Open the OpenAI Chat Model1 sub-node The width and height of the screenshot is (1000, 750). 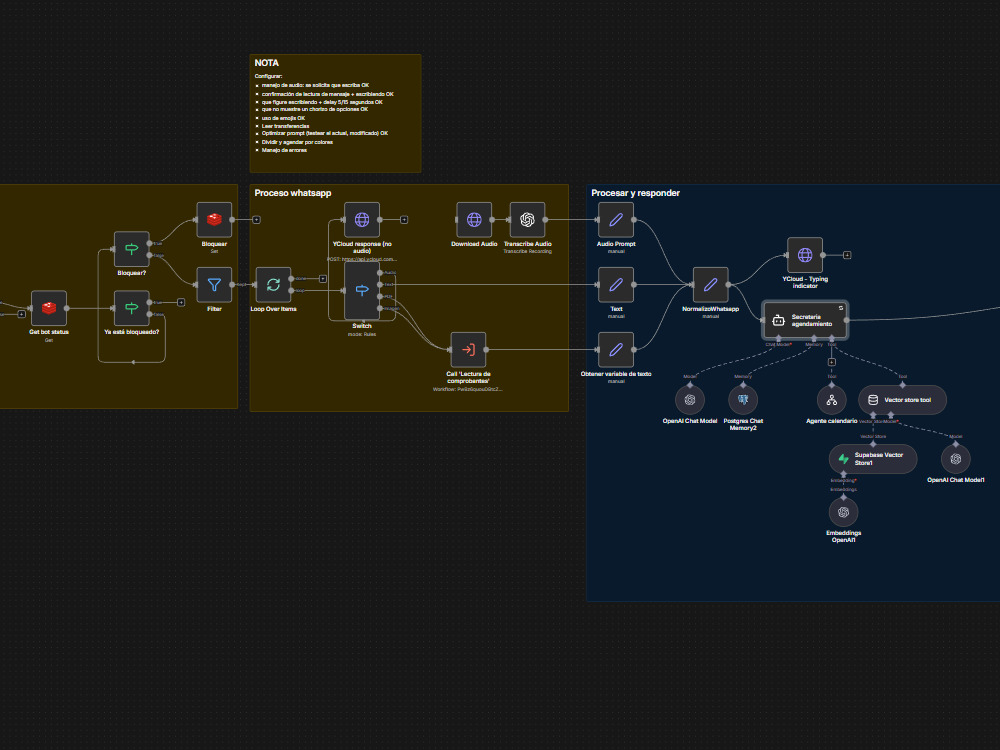(955, 459)
